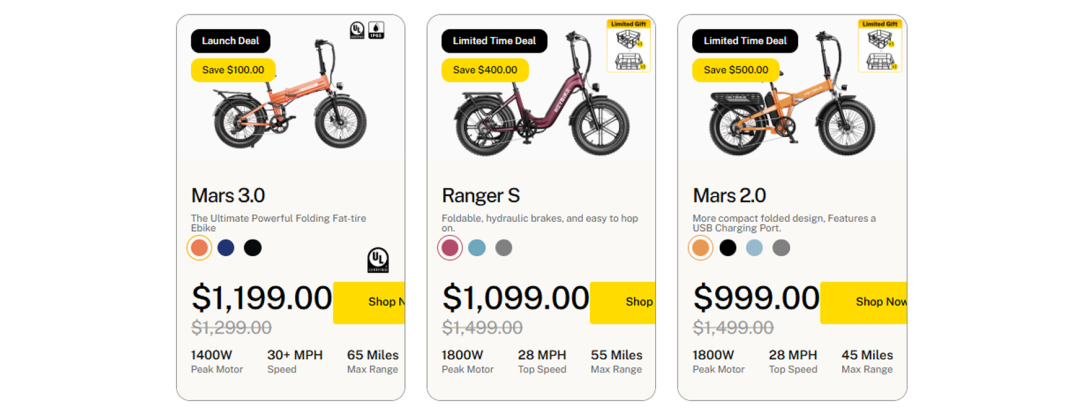Image resolution: width=1080 pixels, height=408 pixels.
Task: Open the Limited Gift basket icon on Ranger S
Action: coord(628,45)
